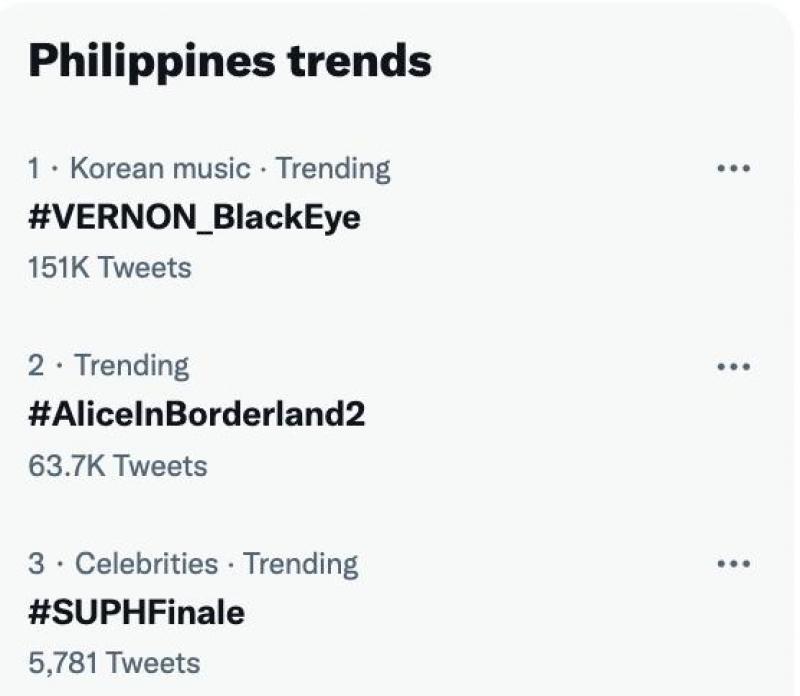Image resolution: width=800 pixels, height=696 pixels.
Task: Click the 151K Tweets count
Action: pyautogui.click(x=110, y=267)
